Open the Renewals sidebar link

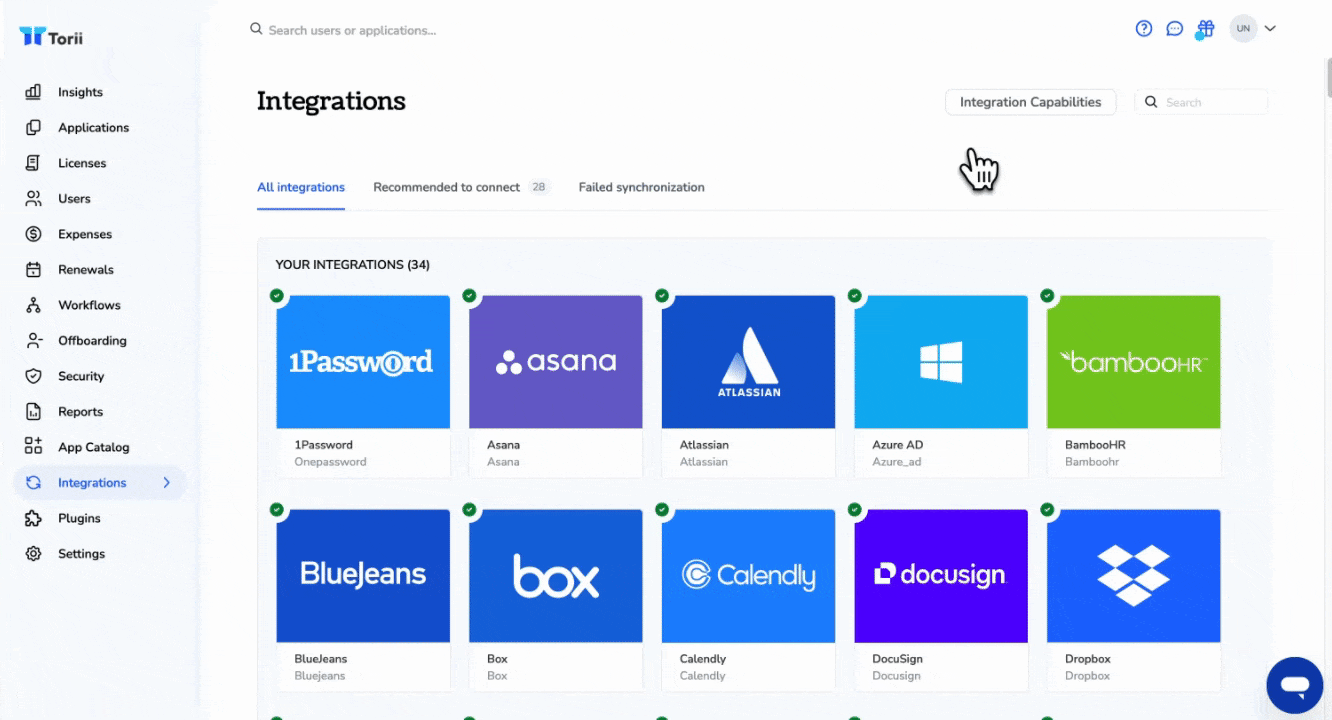tap(86, 269)
